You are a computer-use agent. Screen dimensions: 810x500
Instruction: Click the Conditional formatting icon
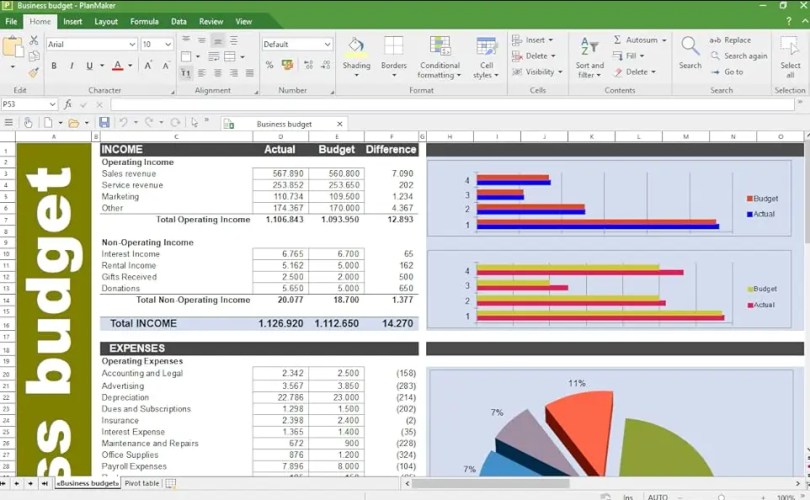tap(440, 46)
